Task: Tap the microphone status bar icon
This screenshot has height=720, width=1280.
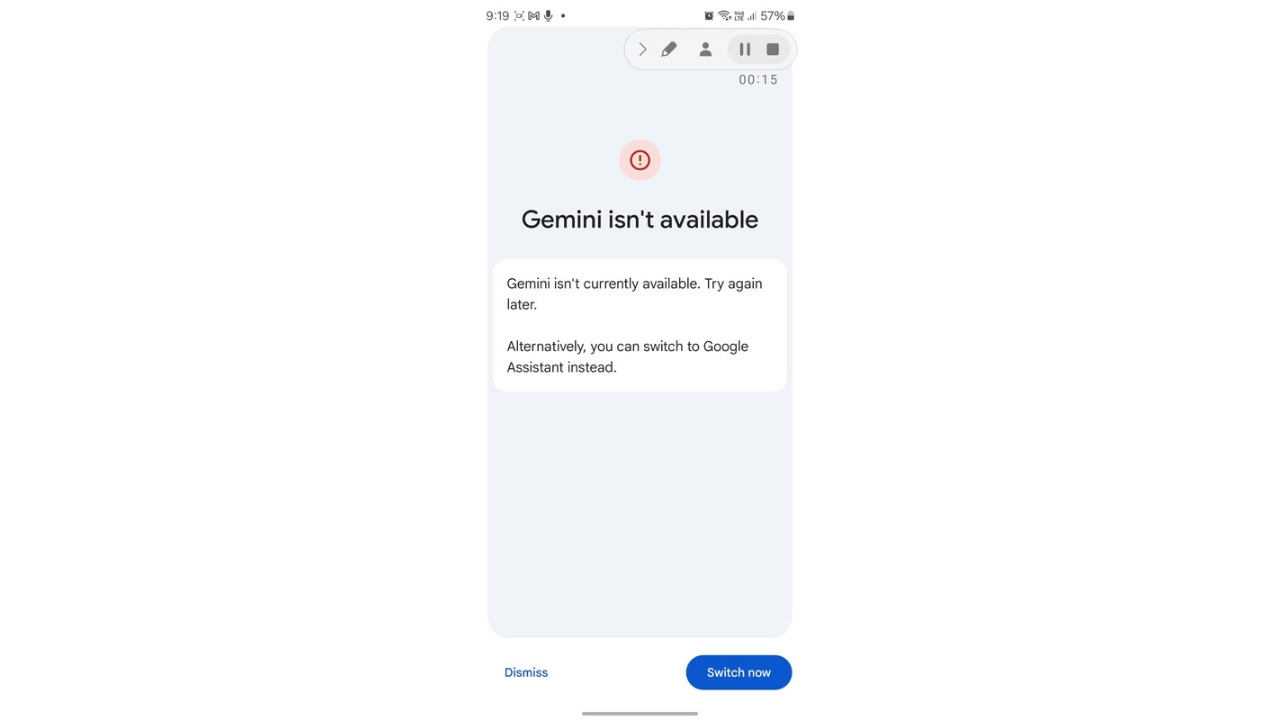Action: (x=548, y=16)
